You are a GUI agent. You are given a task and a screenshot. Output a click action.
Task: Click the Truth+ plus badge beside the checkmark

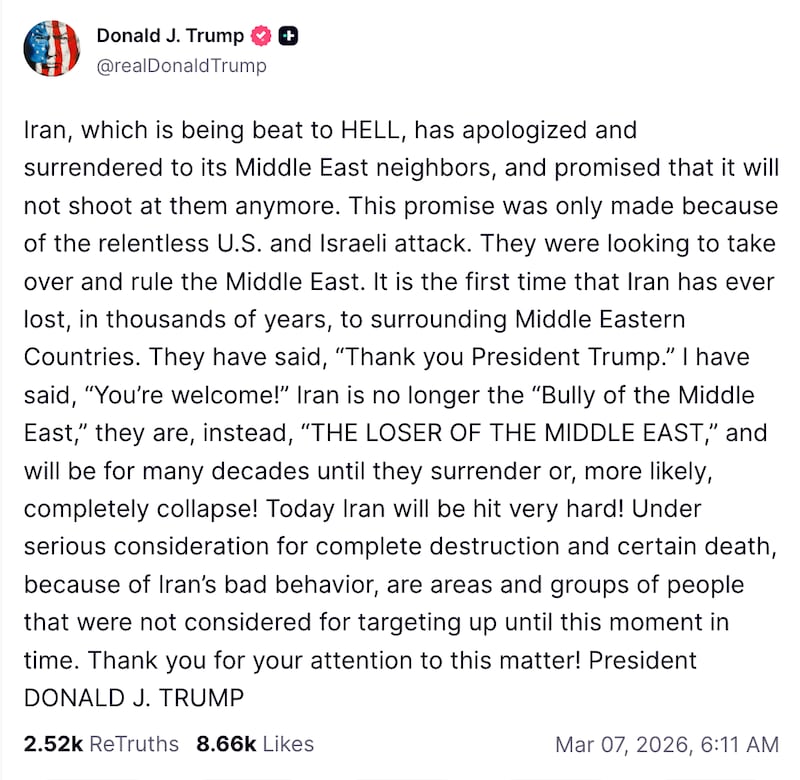[287, 33]
